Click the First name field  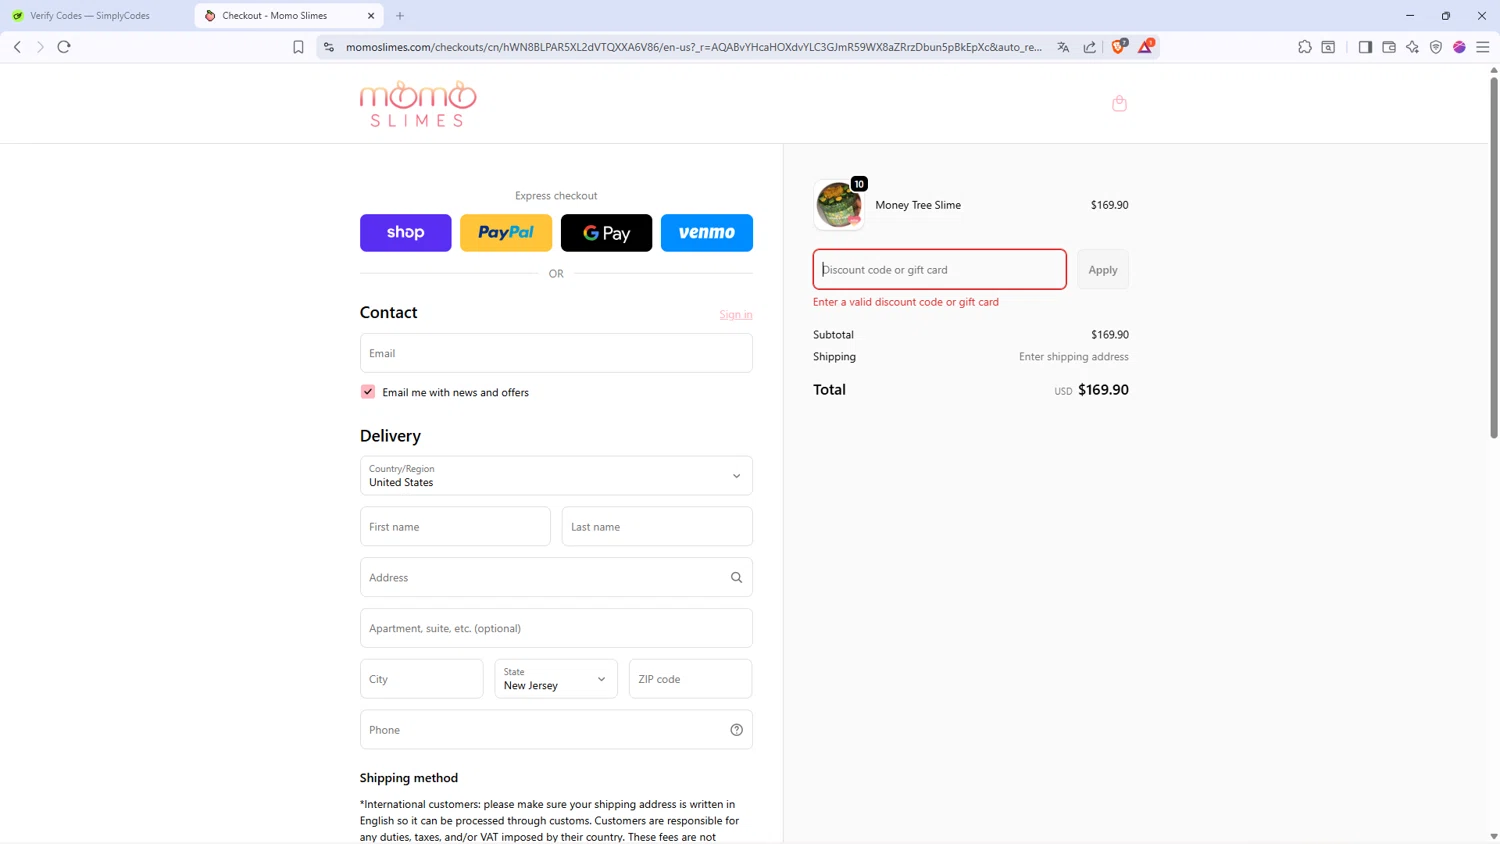click(455, 527)
